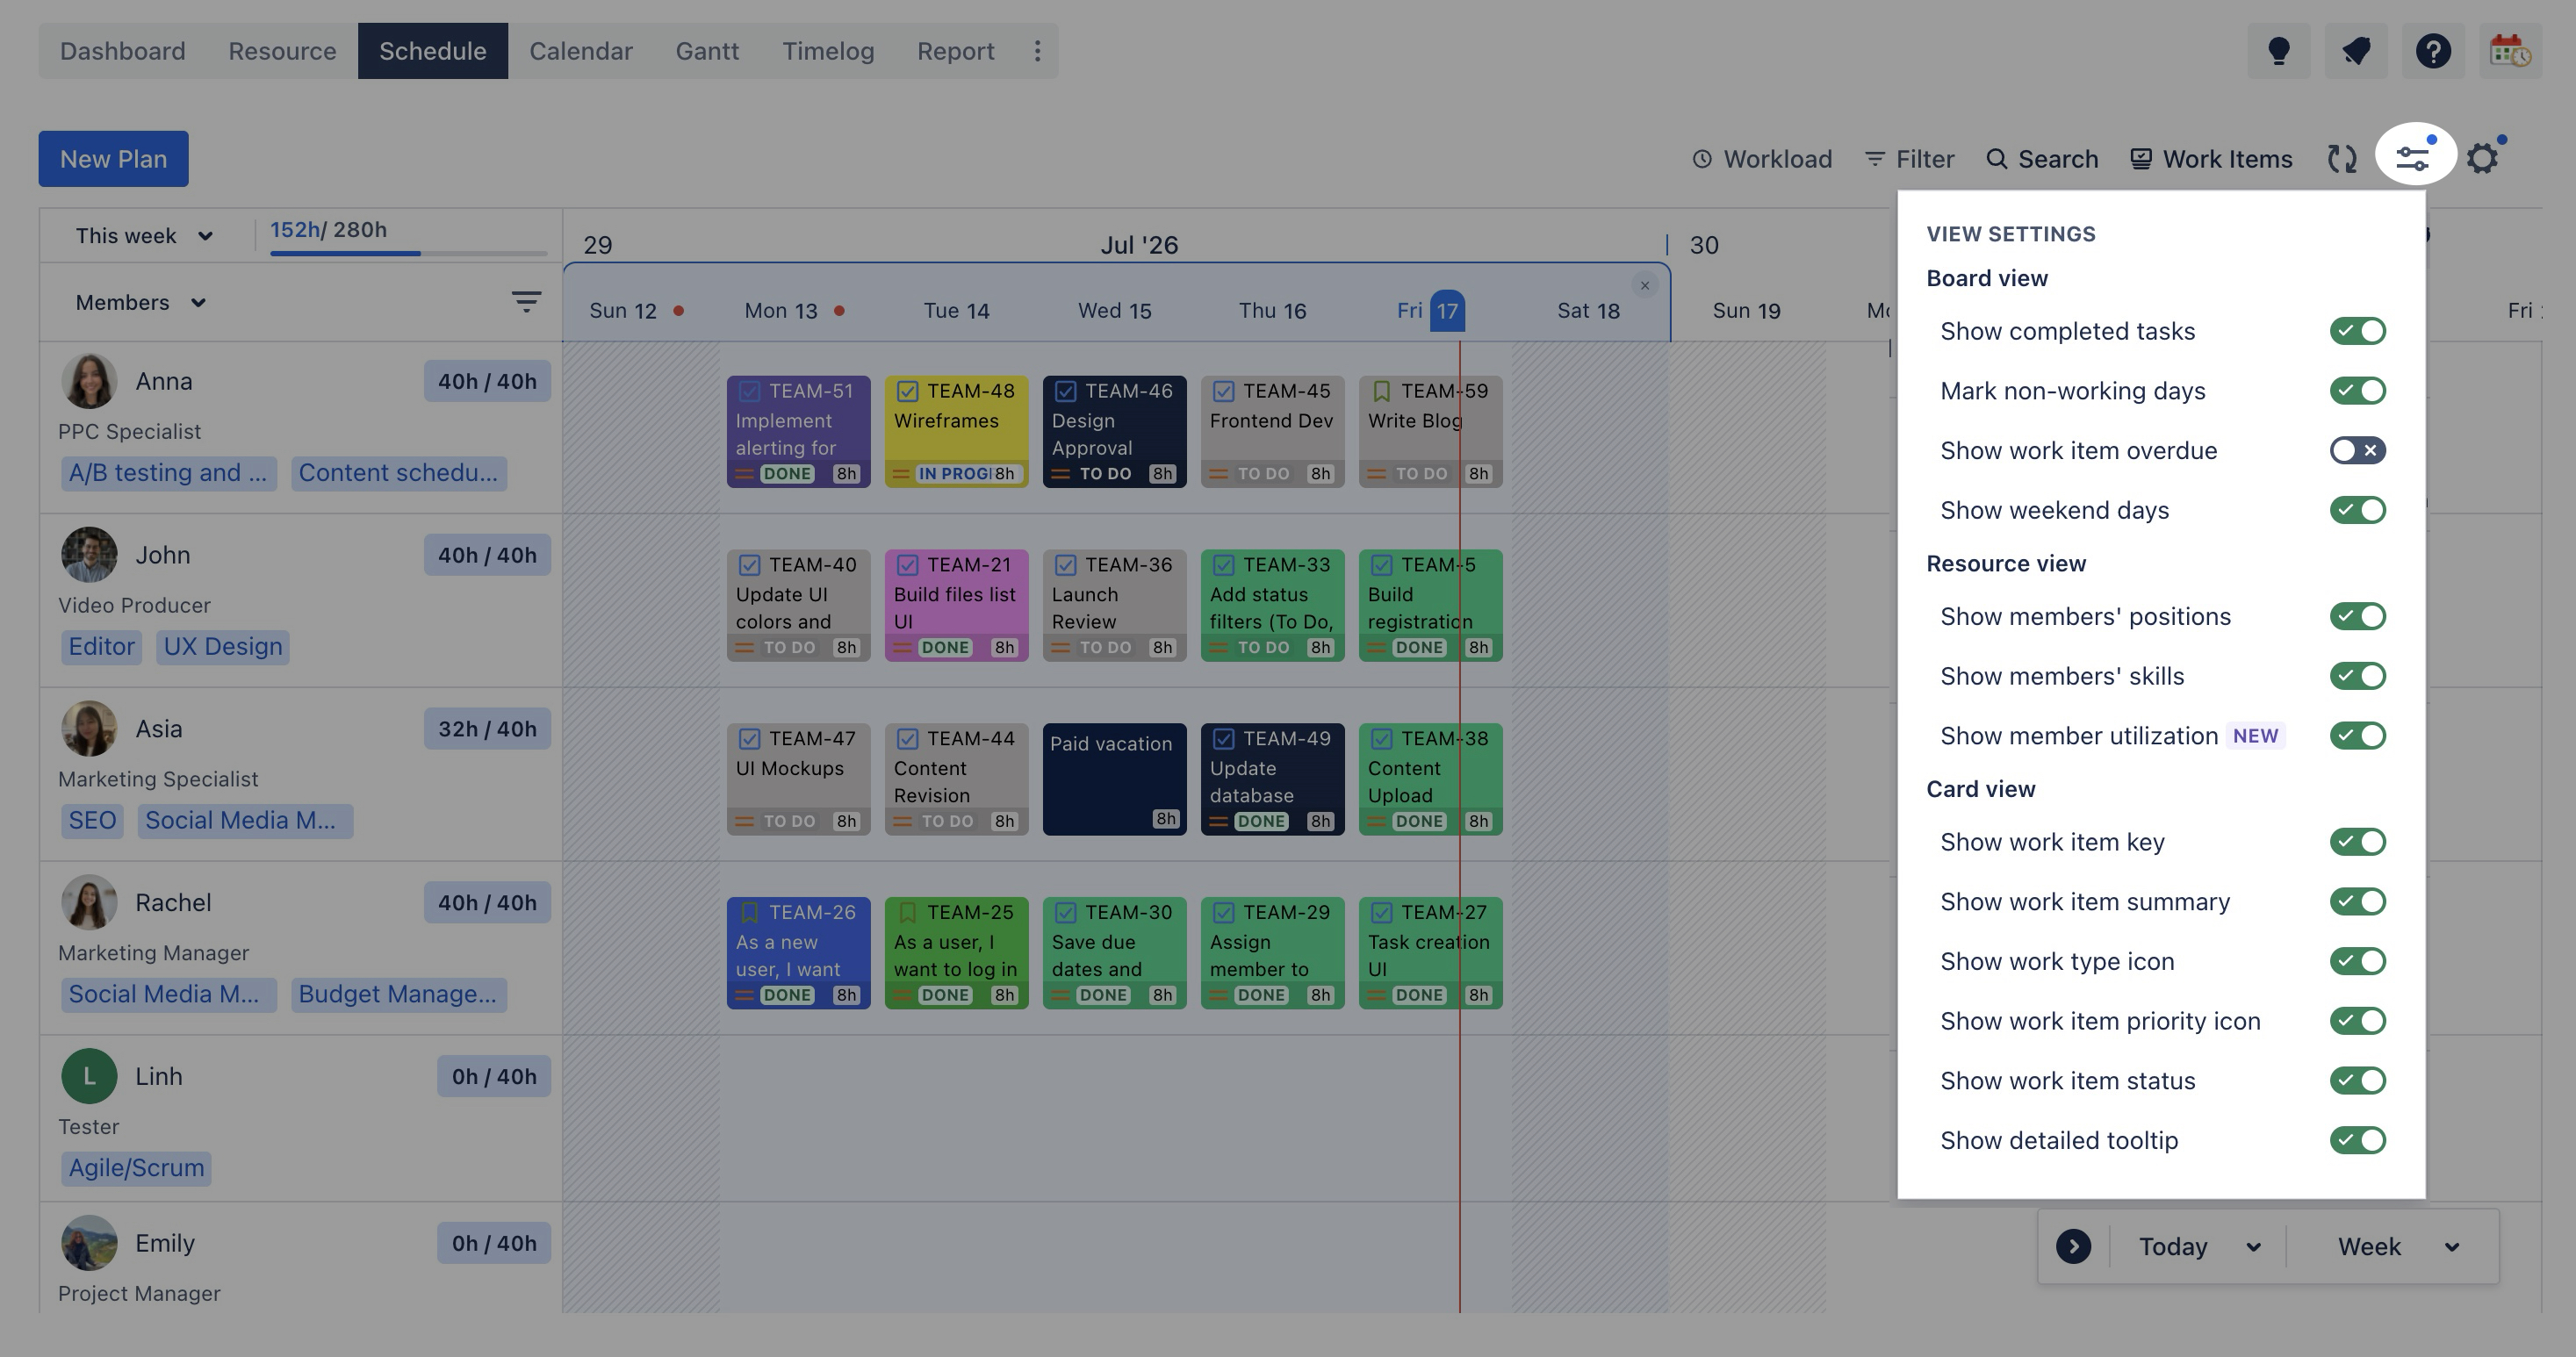Switch to the Gantt tab
2576x1357 pixels.
coord(707,51)
